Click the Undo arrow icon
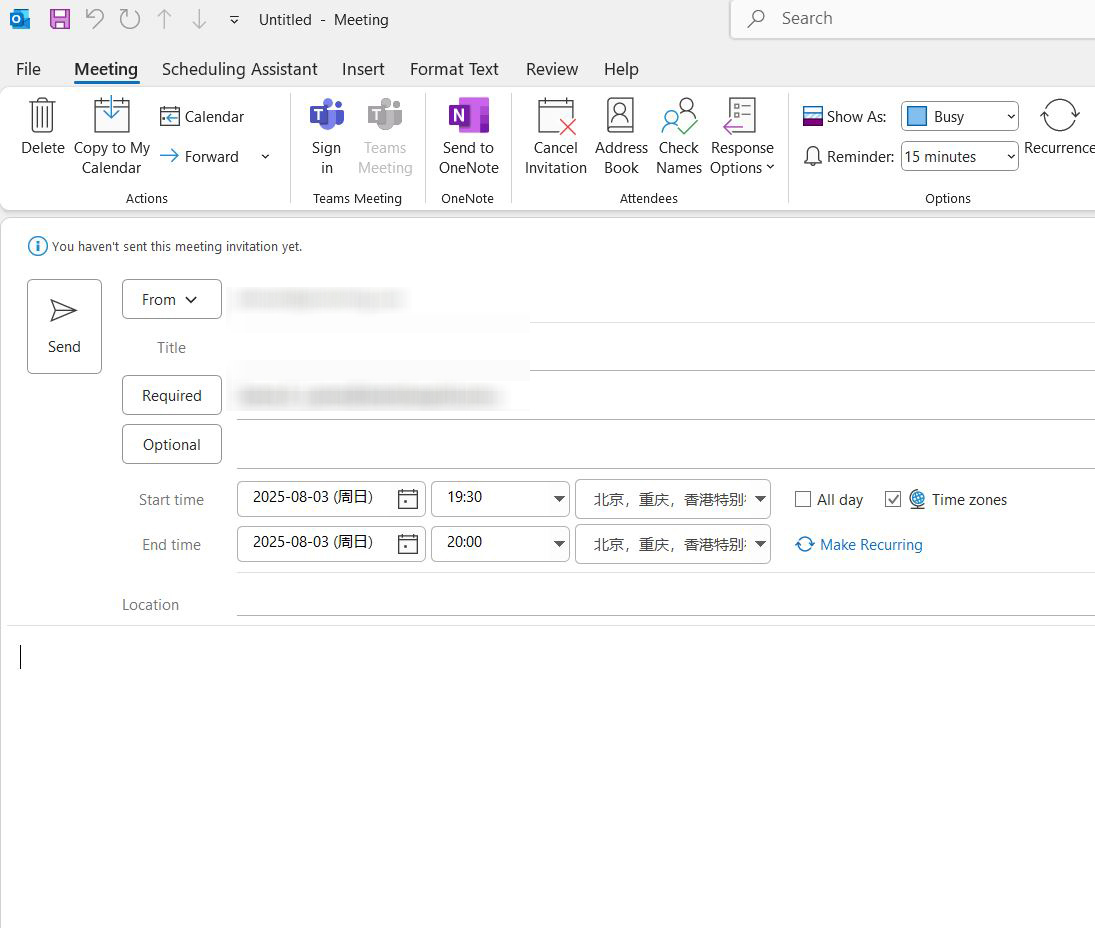Screen dimensions: 1095x928 point(95,19)
